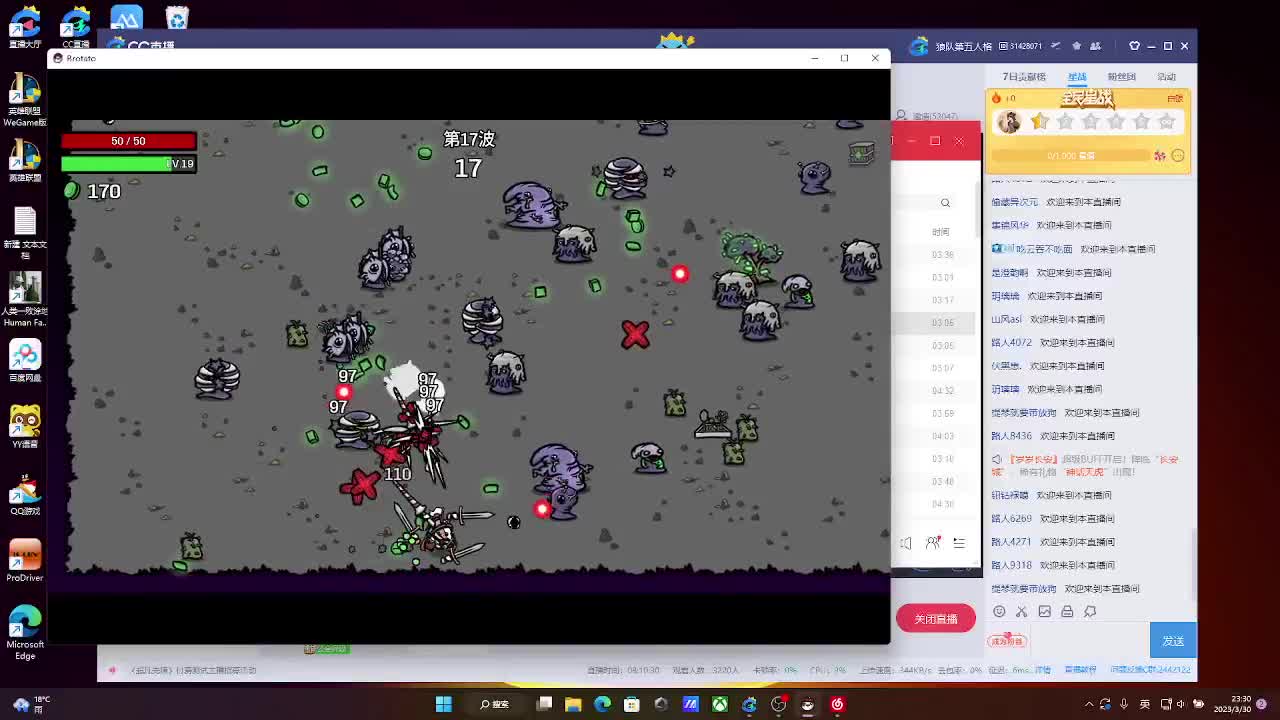Open the contacts icon with red dot

coord(933,543)
